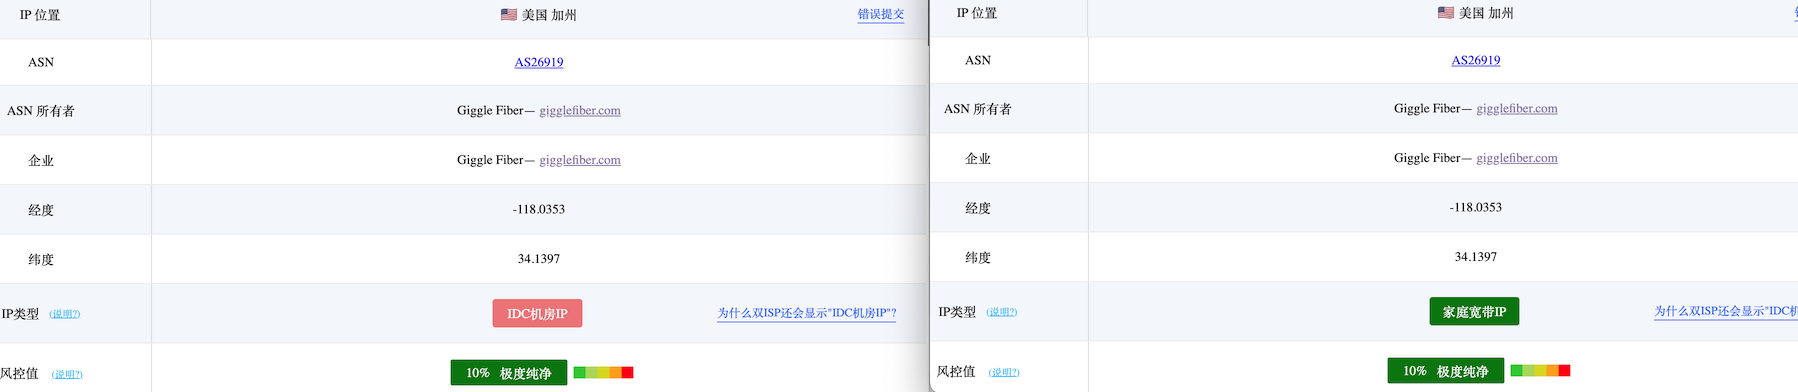The image size is (1798, 392).
Task: Click US flag icon in right window
Action: tap(1446, 13)
